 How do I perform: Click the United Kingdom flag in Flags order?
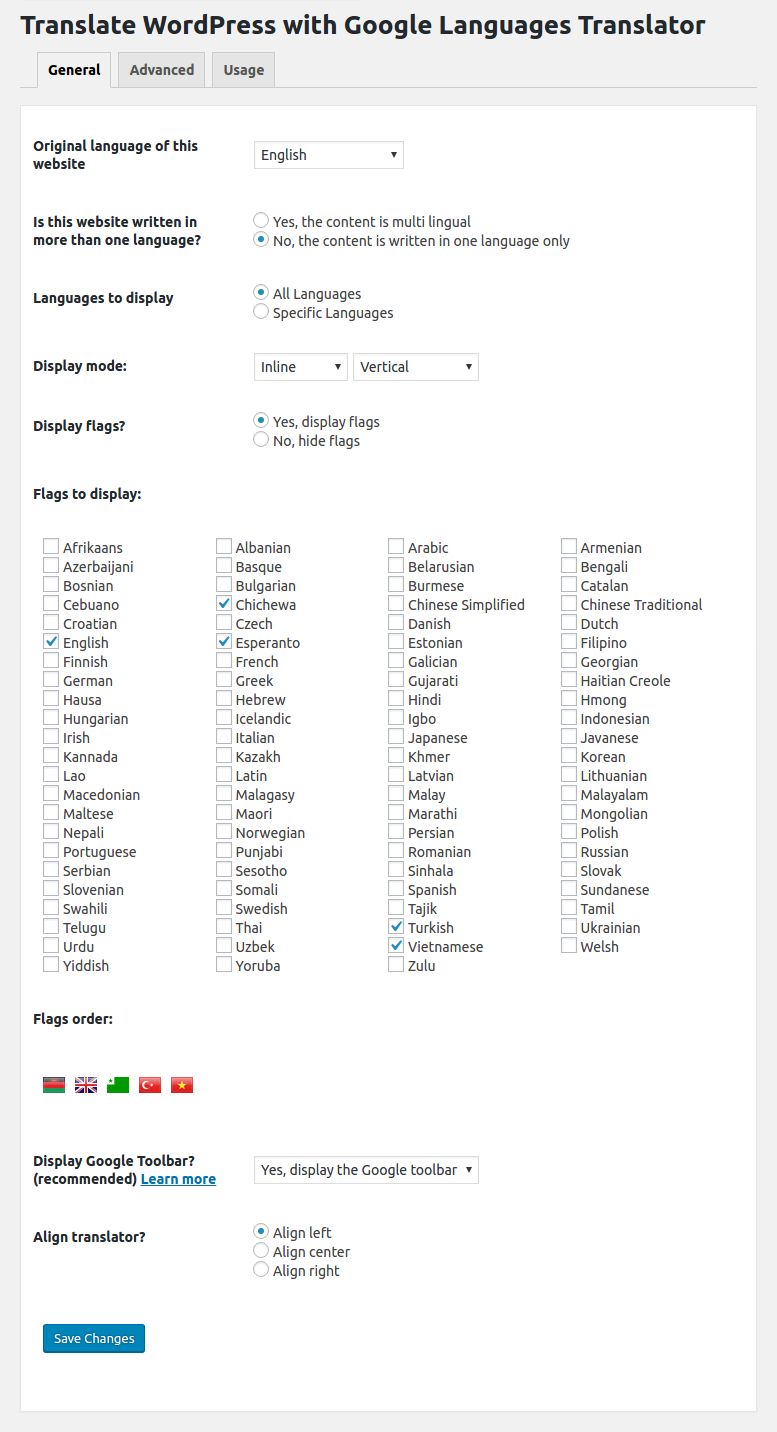pyautogui.click(x=86, y=1085)
